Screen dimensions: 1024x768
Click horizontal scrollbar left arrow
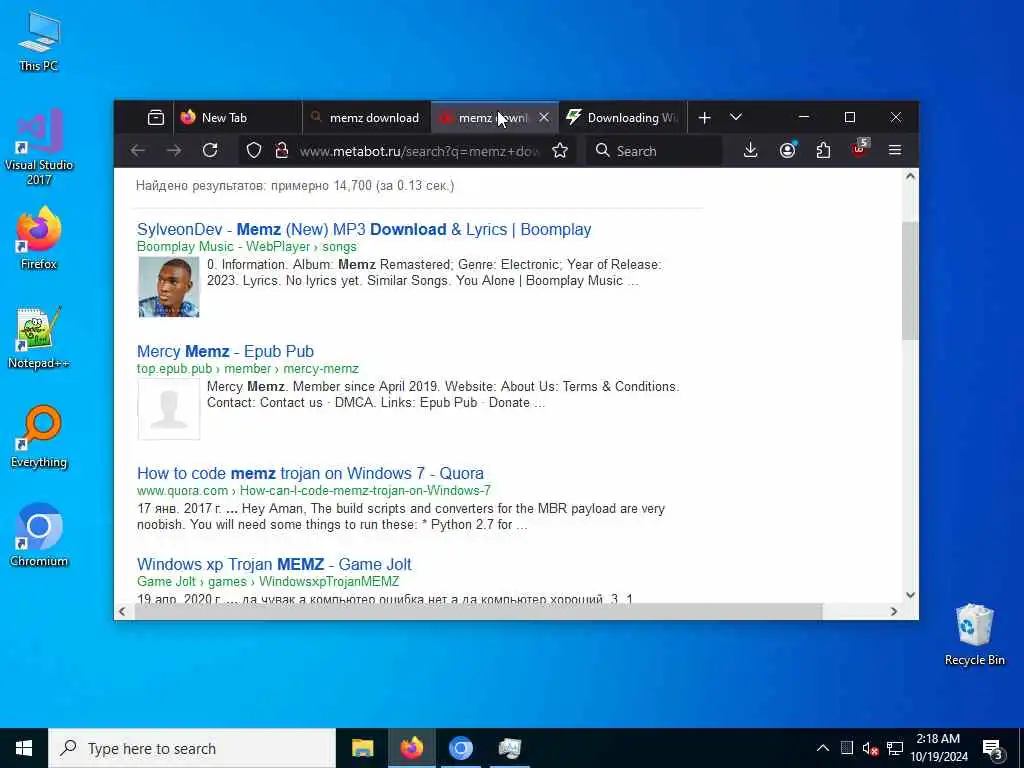[122, 612]
